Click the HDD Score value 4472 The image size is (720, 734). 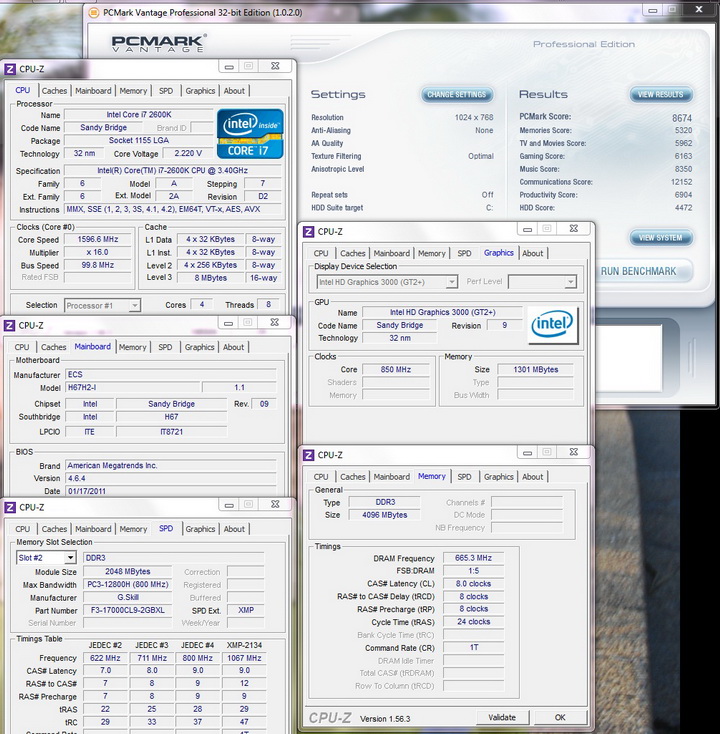tap(683, 207)
